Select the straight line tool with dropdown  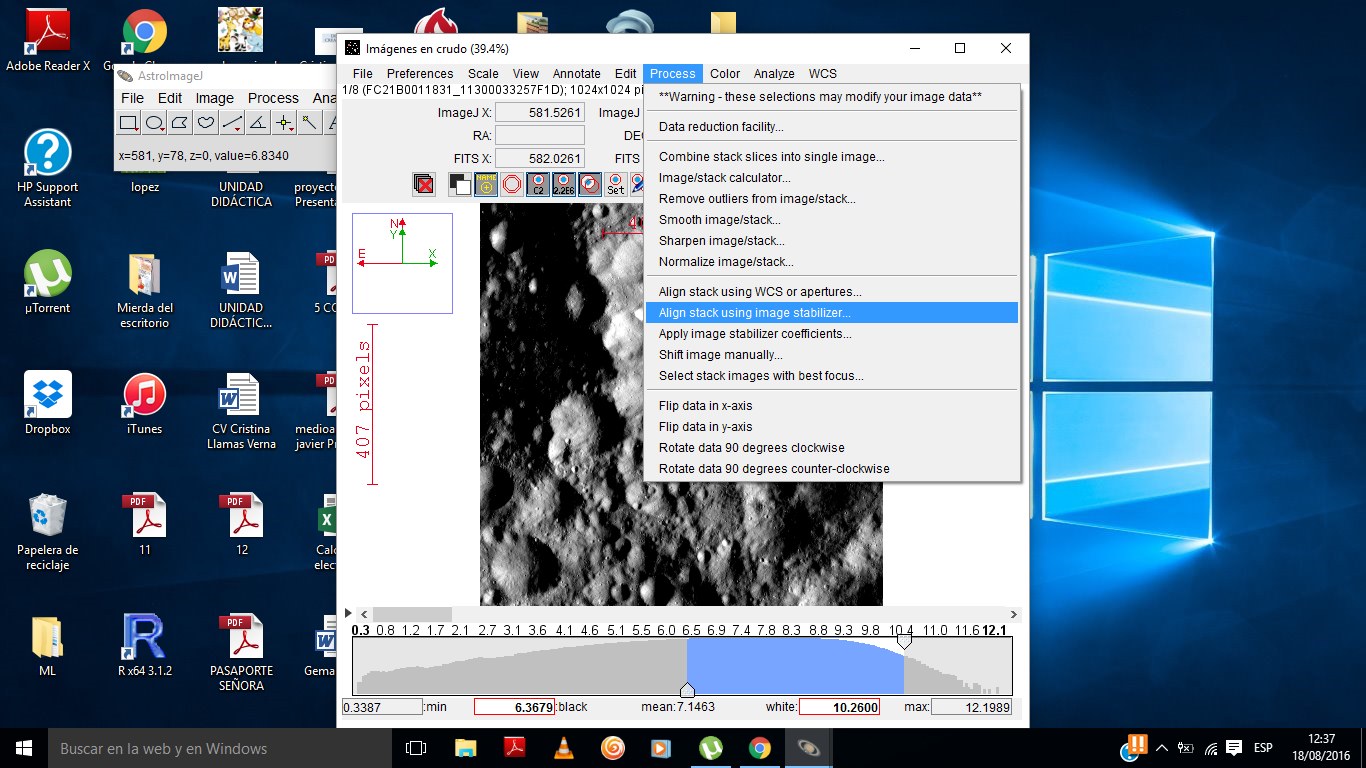(x=232, y=123)
